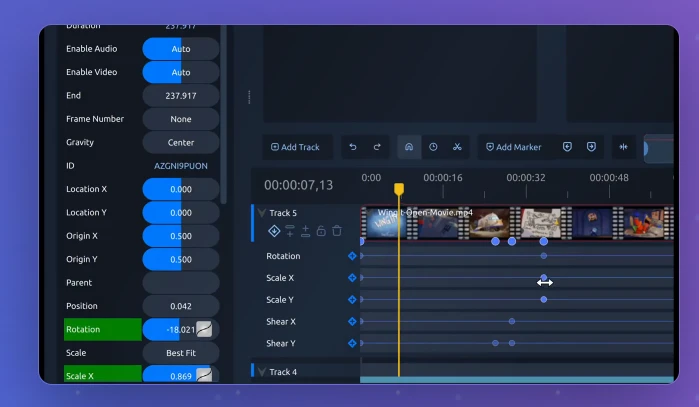Click the Scale X row keyframe diamond
This screenshot has width=699, height=407.
coord(352,278)
